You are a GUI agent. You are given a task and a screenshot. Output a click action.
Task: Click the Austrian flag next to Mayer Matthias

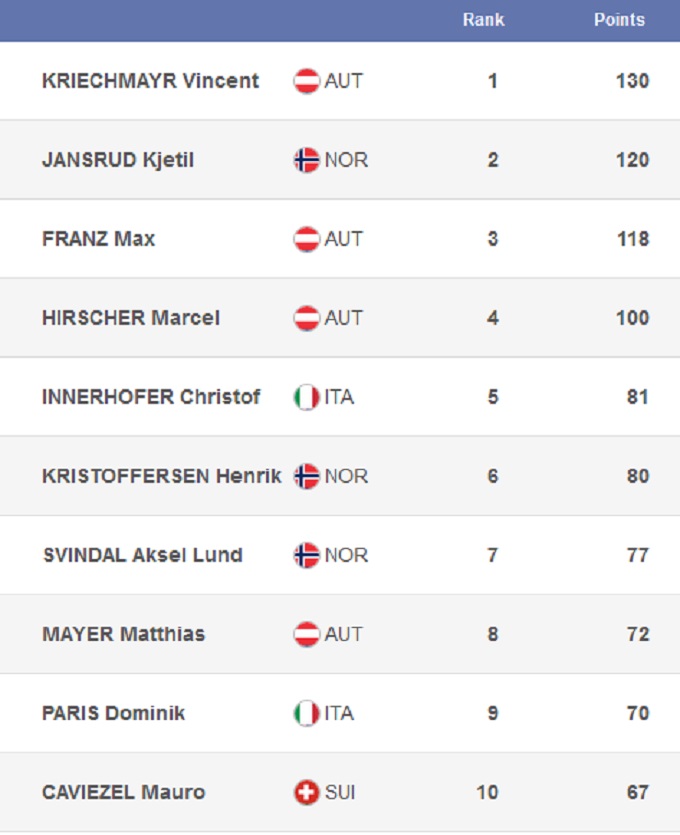click(306, 634)
